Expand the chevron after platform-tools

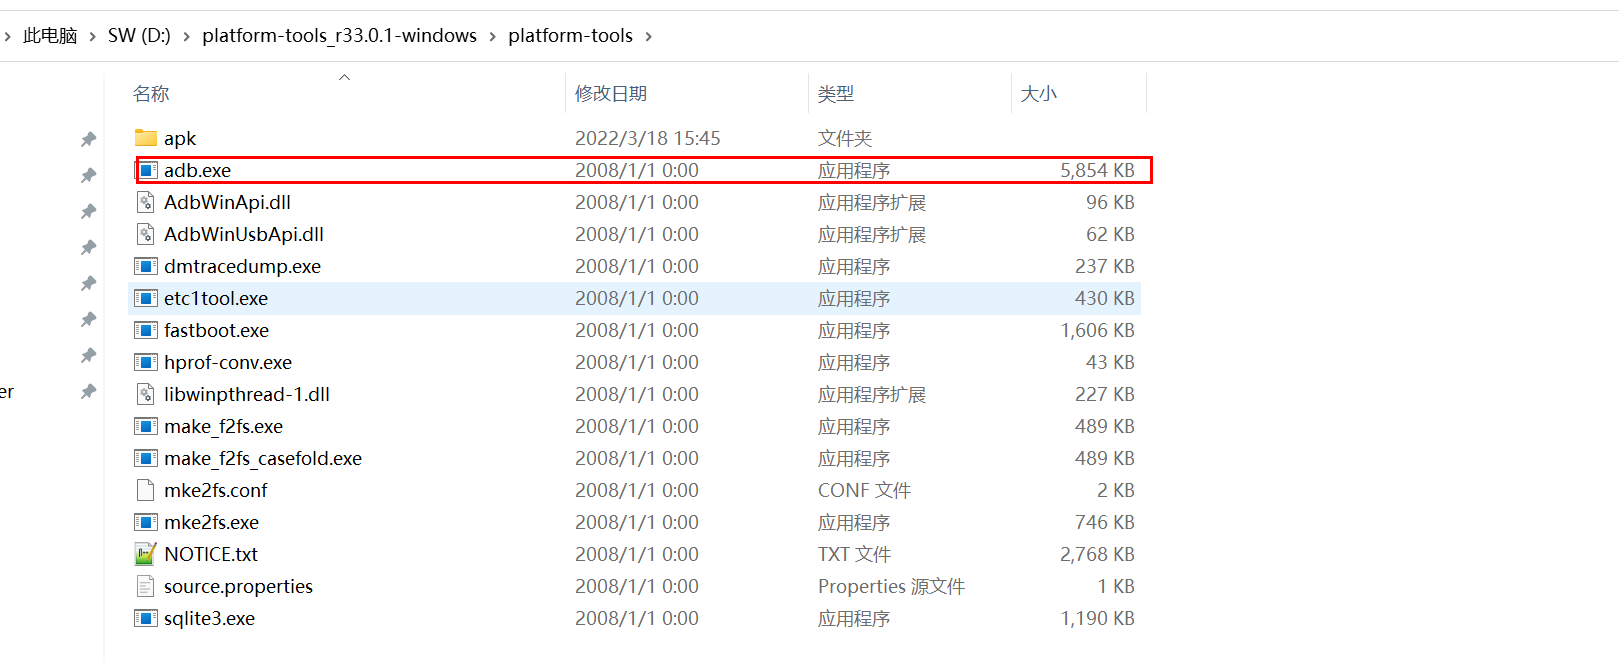[x=648, y=36]
